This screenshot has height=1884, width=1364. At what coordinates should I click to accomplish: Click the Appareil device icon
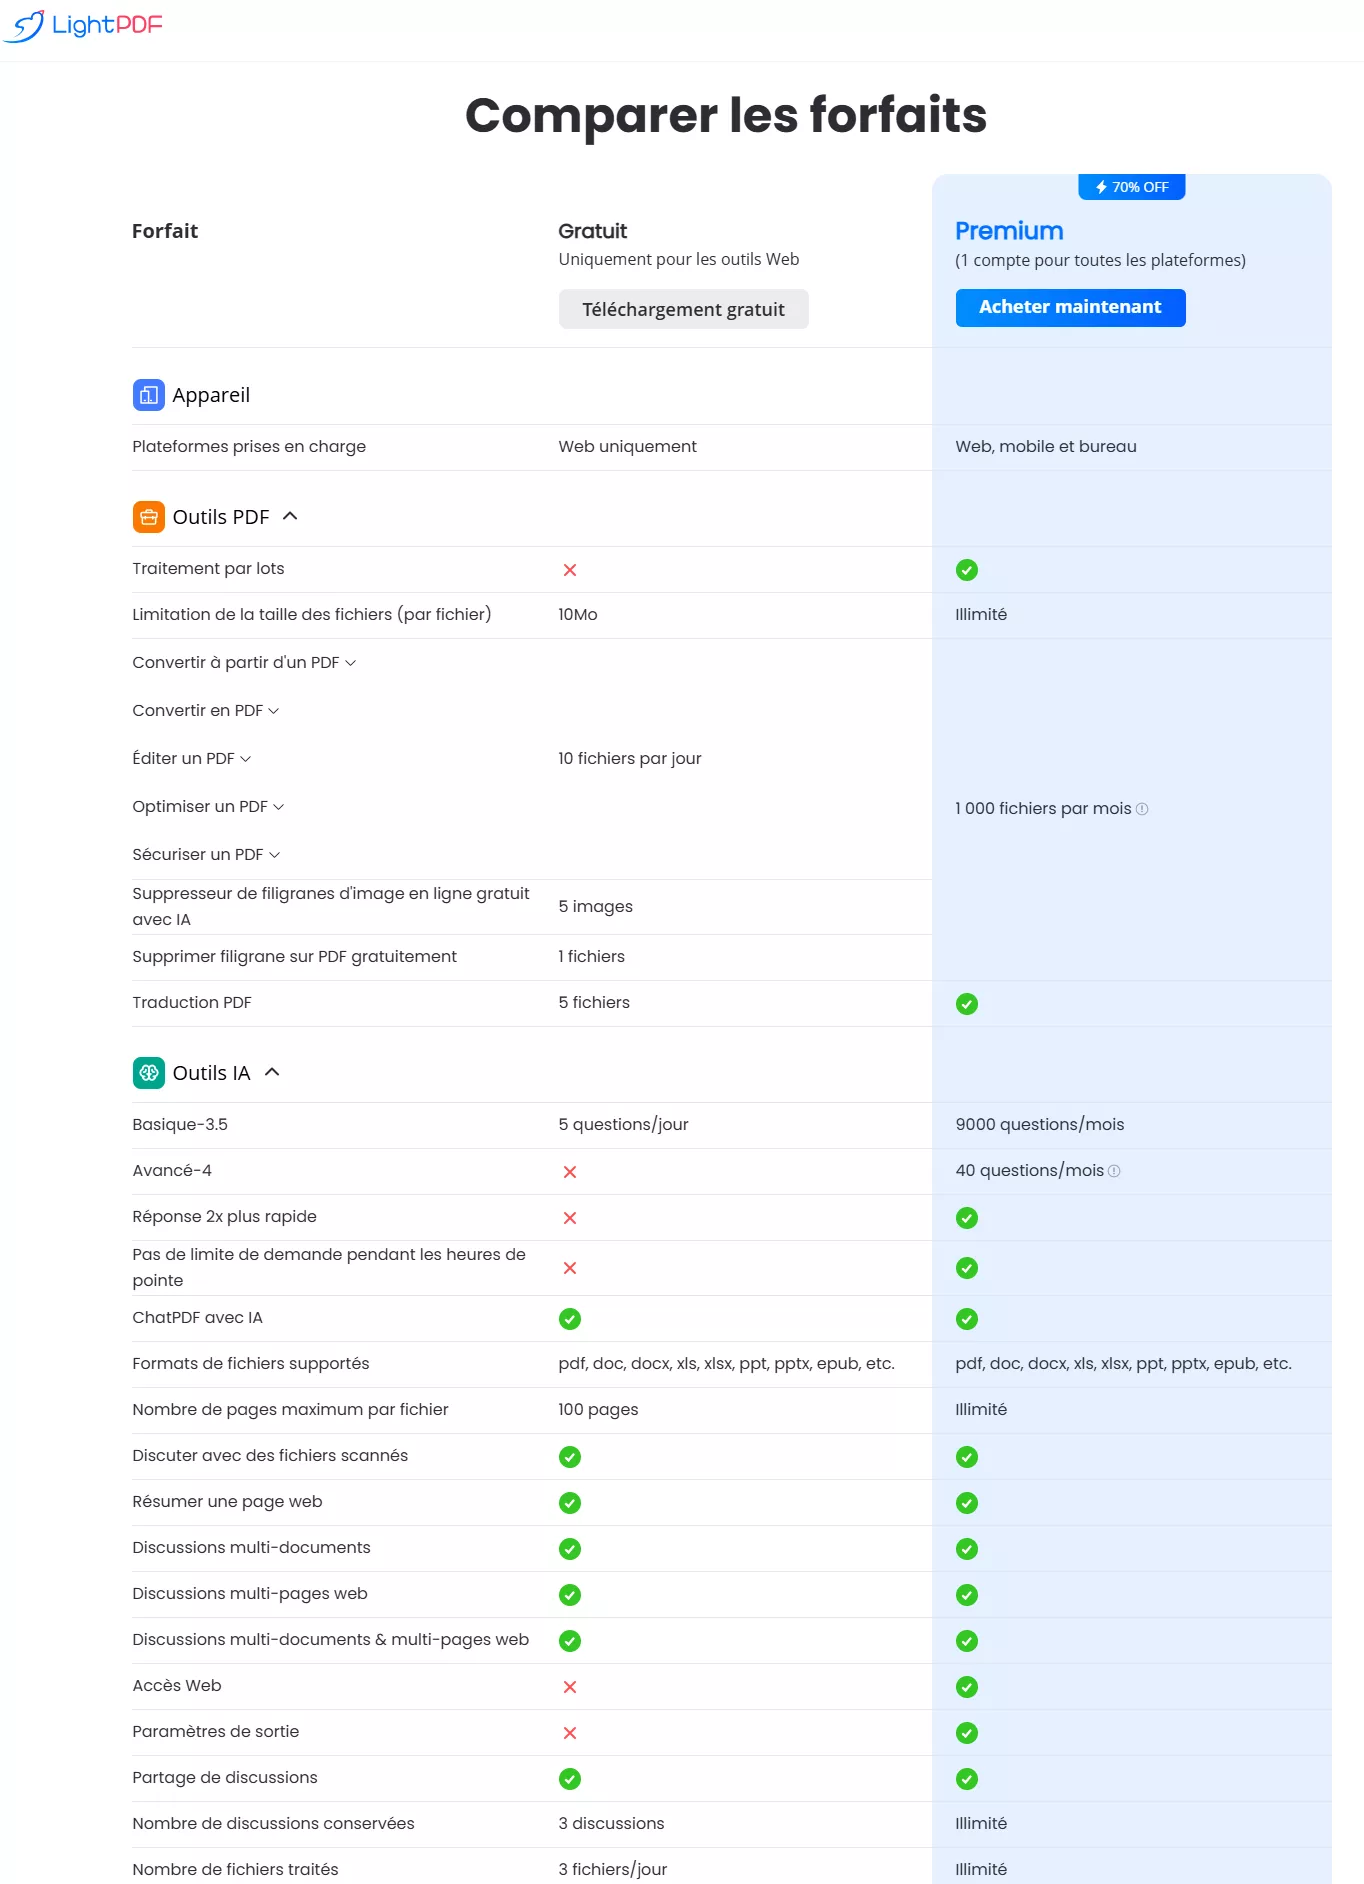click(x=148, y=395)
